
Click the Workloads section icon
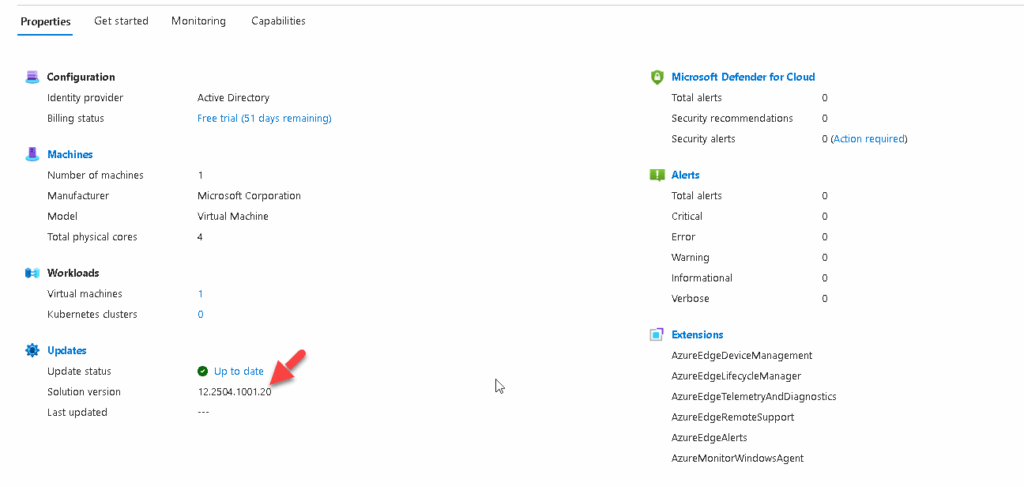(32, 273)
